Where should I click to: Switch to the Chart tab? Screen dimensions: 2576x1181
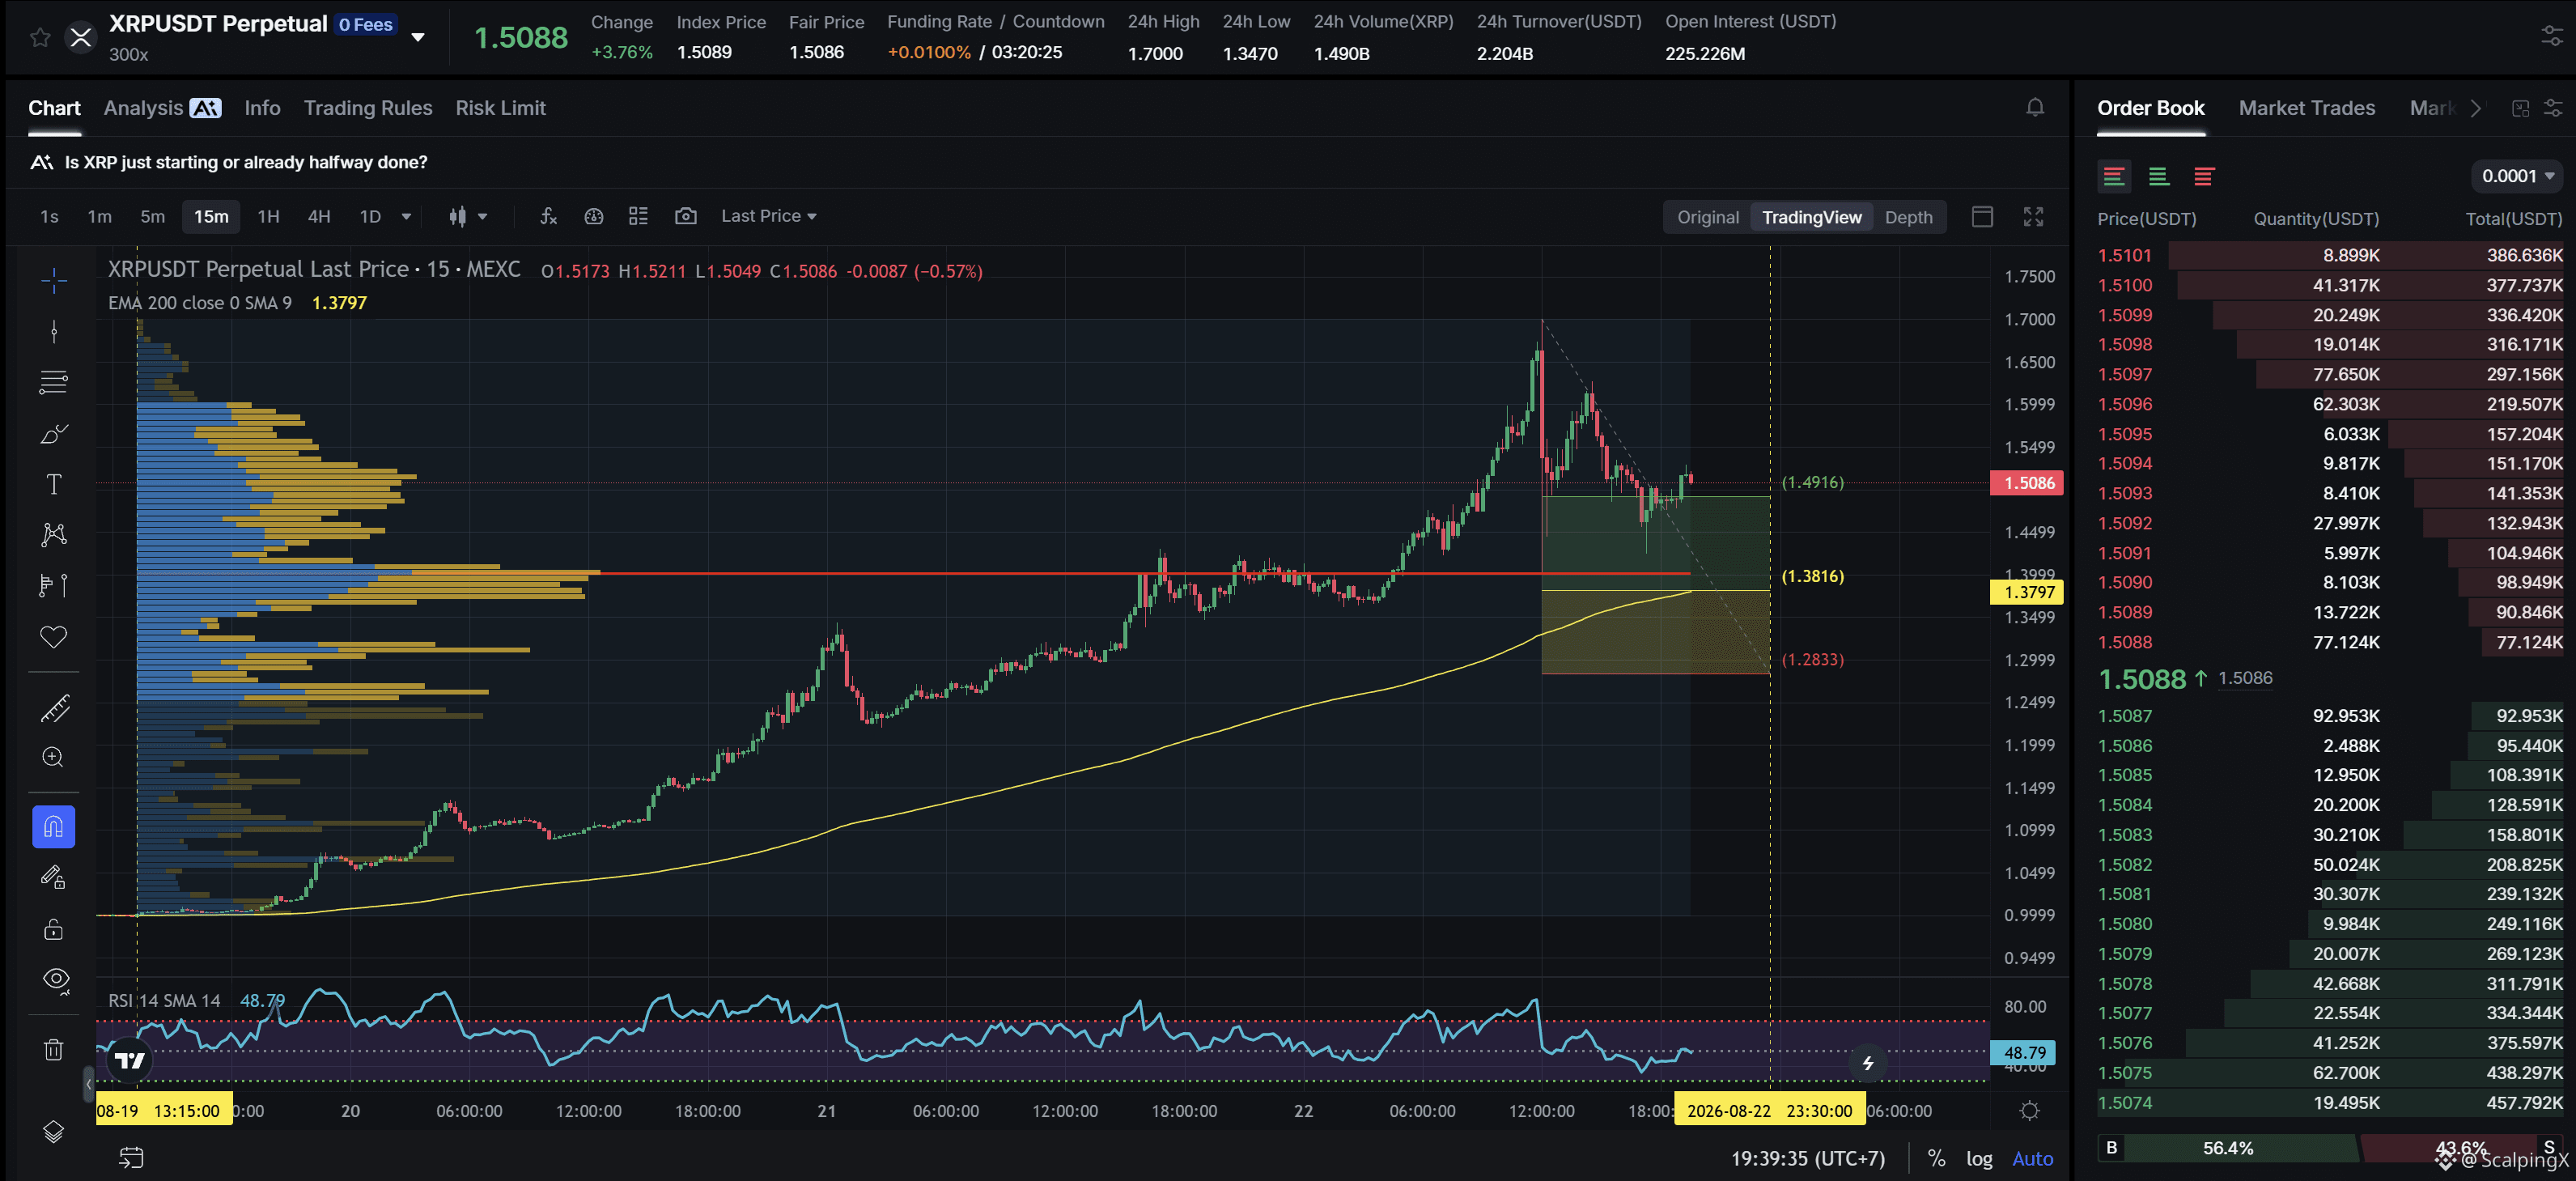[x=54, y=108]
